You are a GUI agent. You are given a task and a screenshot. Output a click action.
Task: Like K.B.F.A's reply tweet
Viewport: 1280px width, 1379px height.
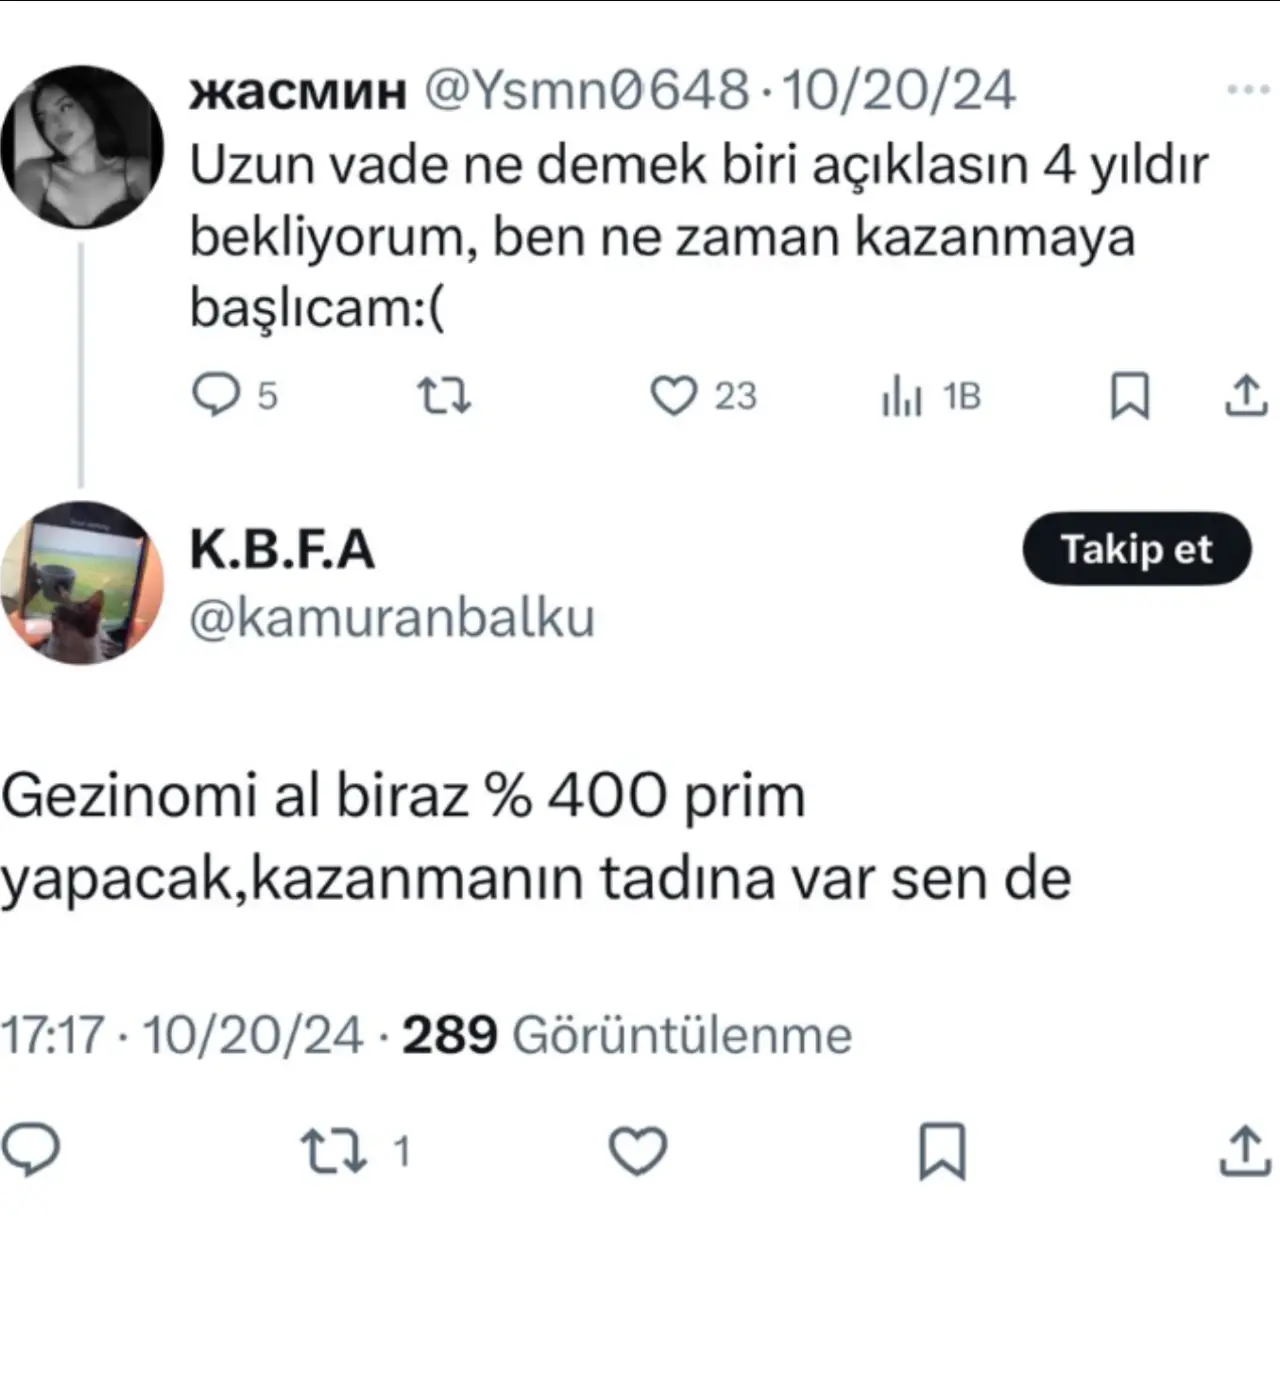pos(638,1151)
